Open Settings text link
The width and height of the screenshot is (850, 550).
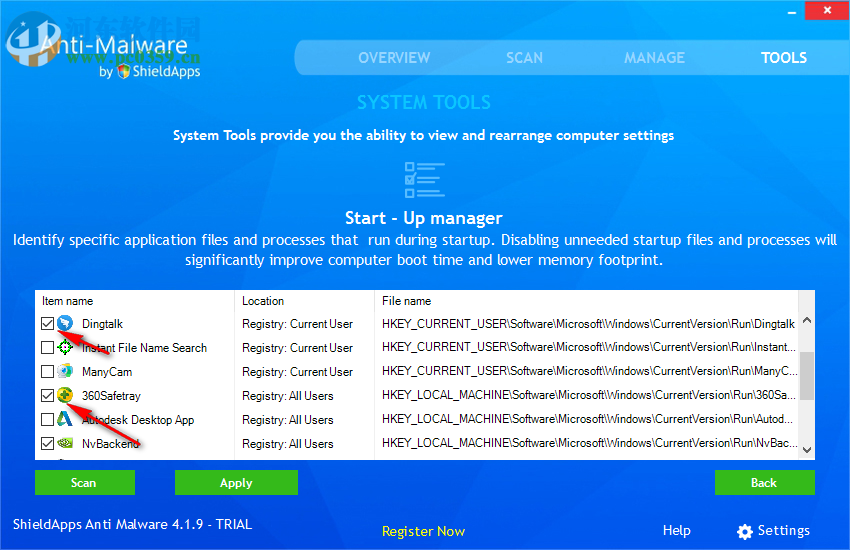[783, 530]
